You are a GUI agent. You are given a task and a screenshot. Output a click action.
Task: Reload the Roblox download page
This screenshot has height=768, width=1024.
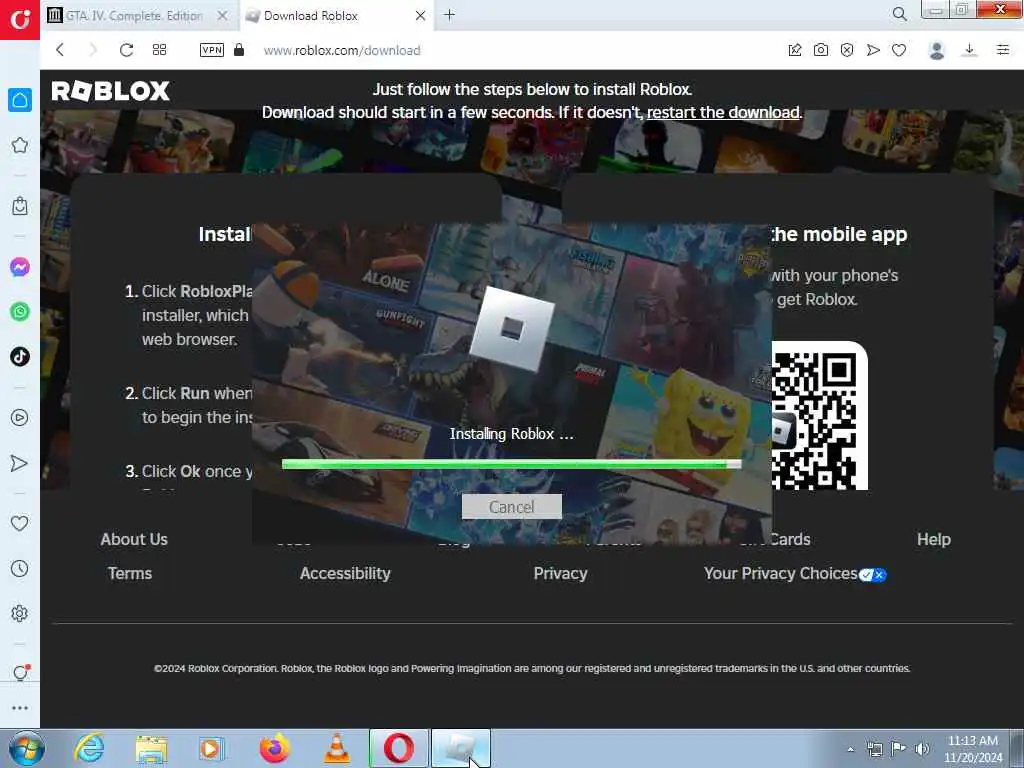pyautogui.click(x=126, y=50)
